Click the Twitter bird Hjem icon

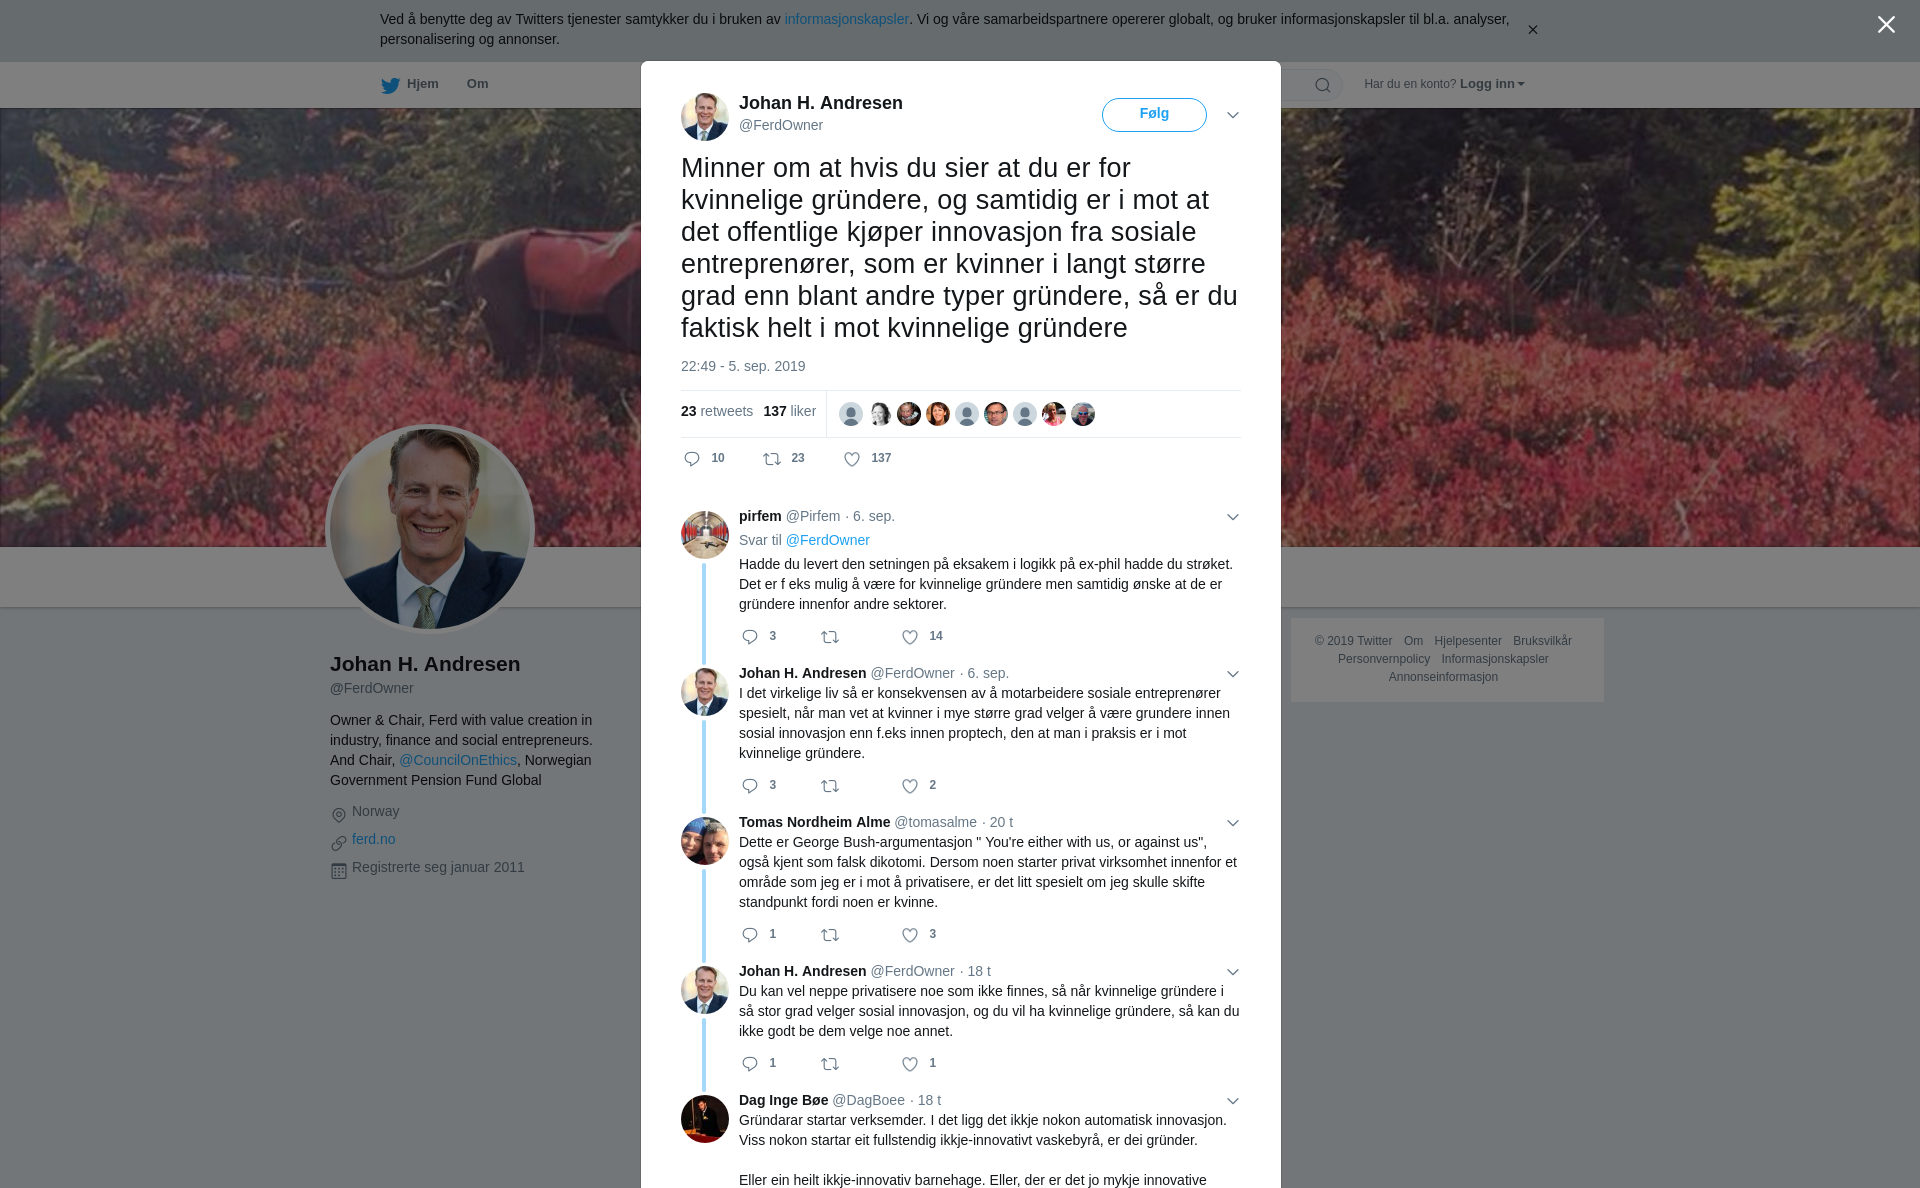(x=390, y=85)
